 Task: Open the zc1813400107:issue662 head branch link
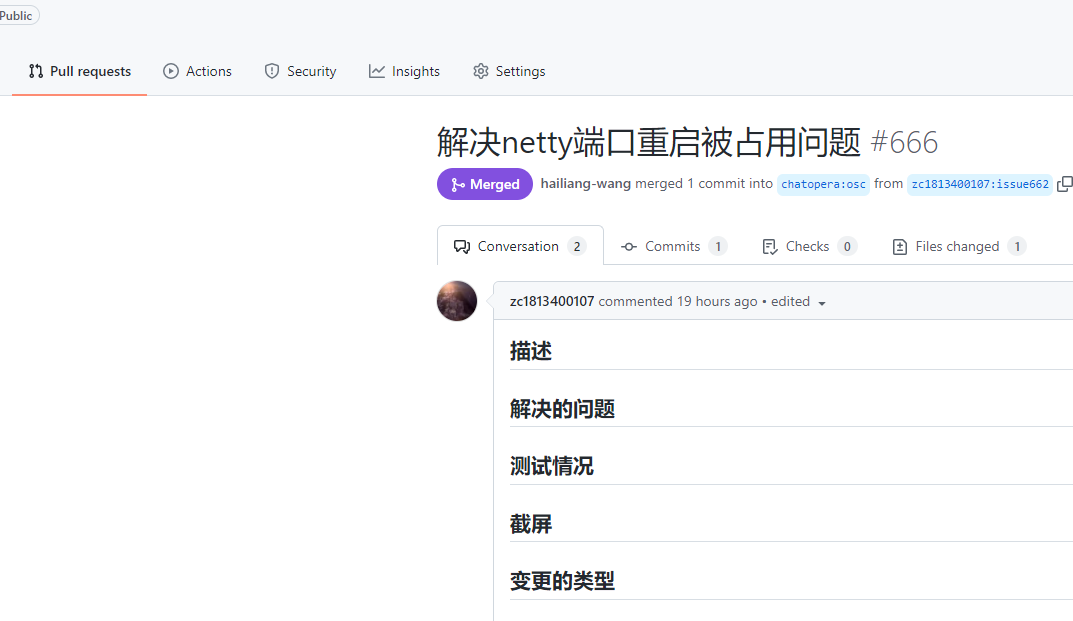pos(979,184)
